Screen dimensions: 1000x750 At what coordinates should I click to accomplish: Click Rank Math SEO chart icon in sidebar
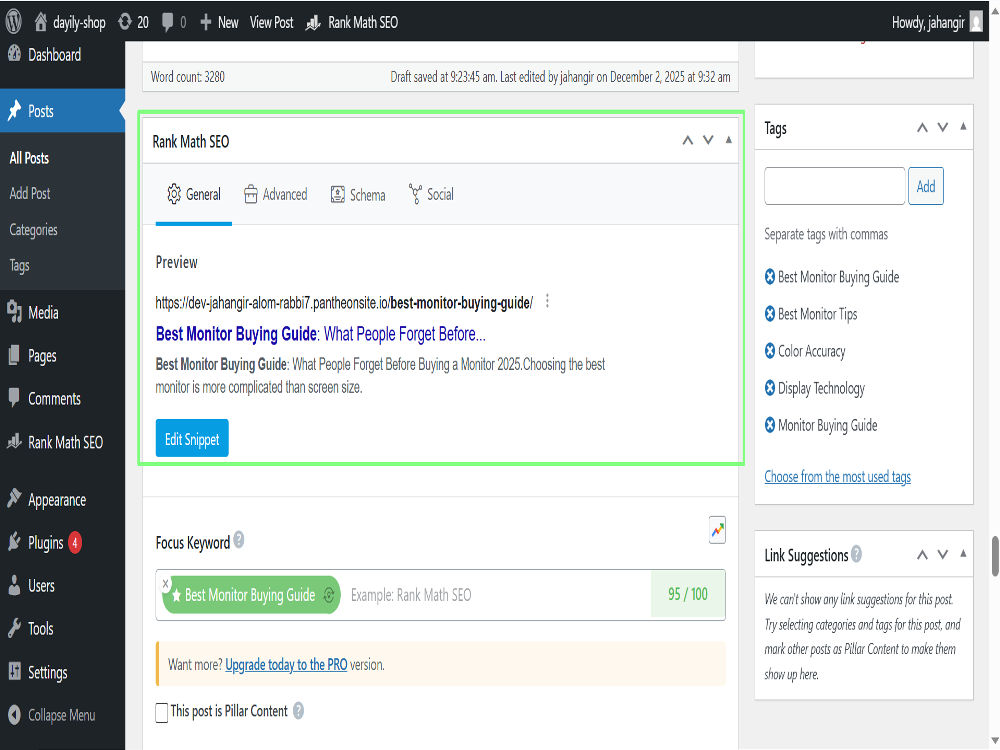(14, 441)
